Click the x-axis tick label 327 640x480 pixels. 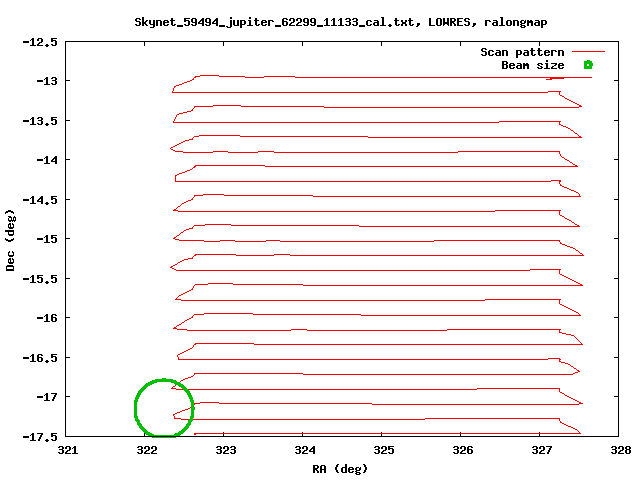click(542, 450)
